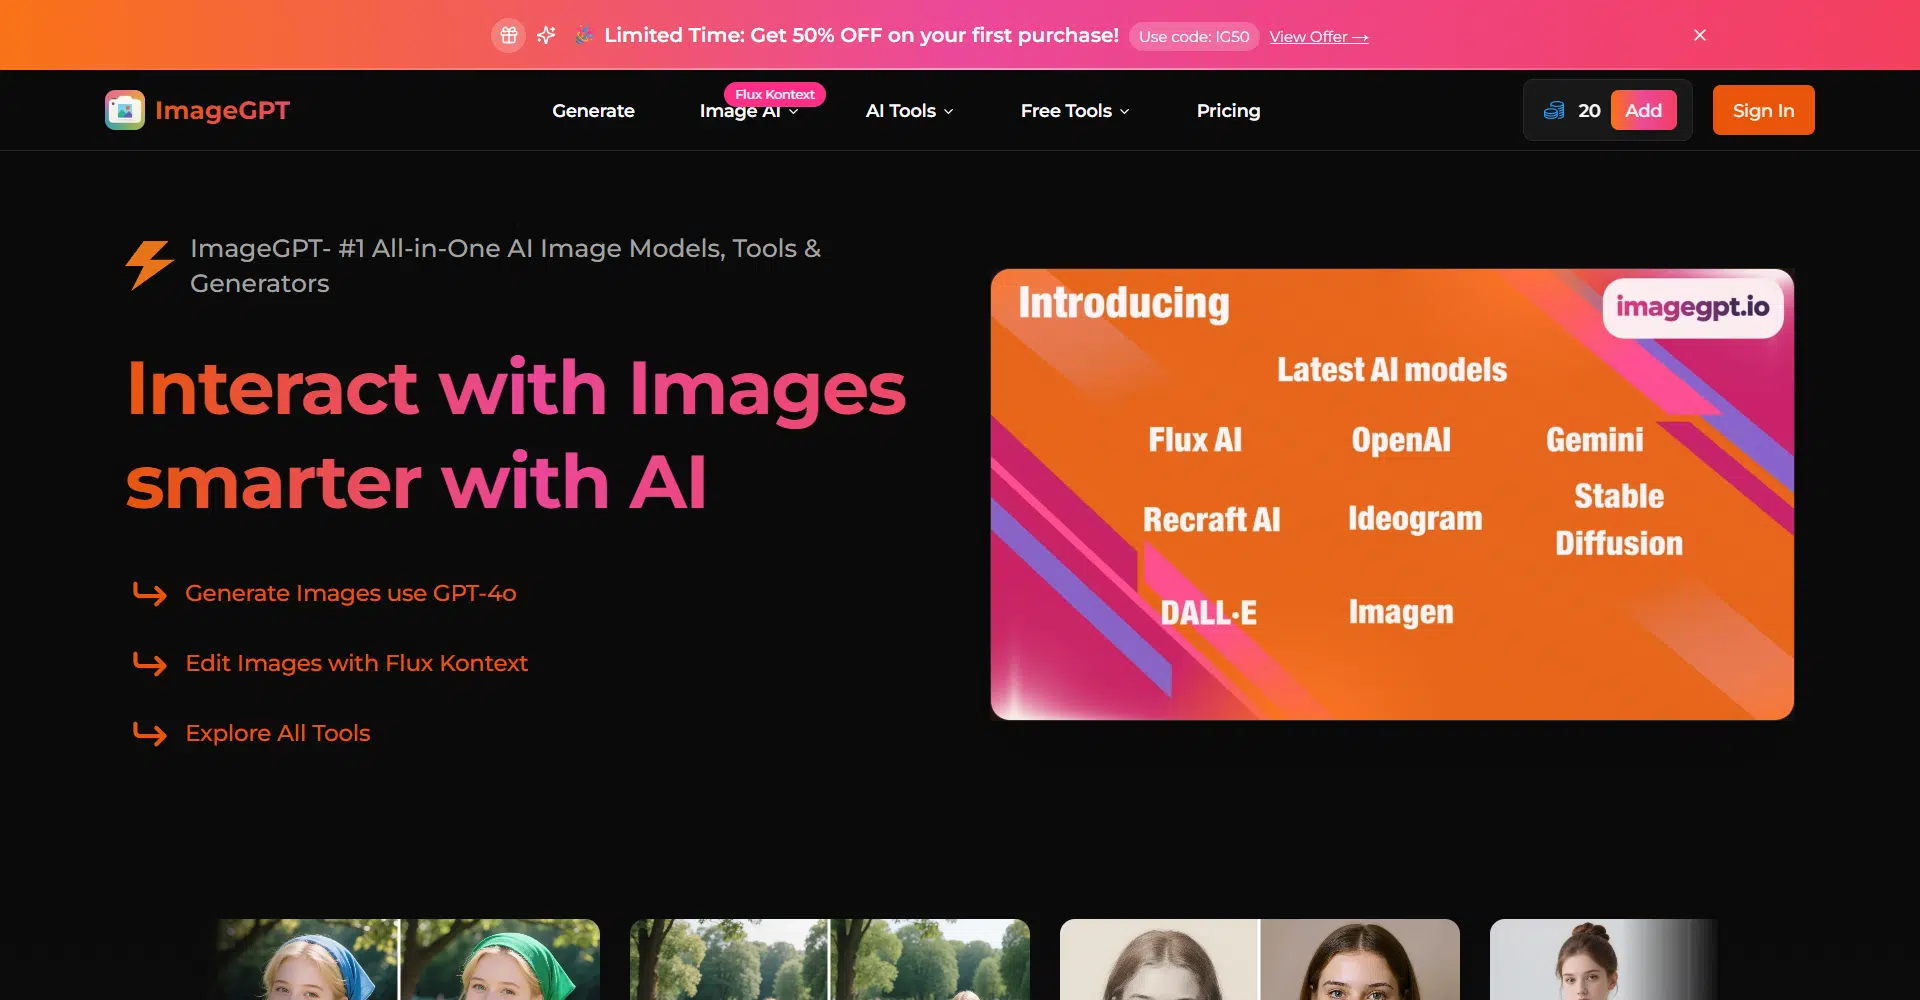Click arrow icon beside Explore All Tools
This screenshot has height=1000, width=1920.
pyautogui.click(x=150, y=733)
